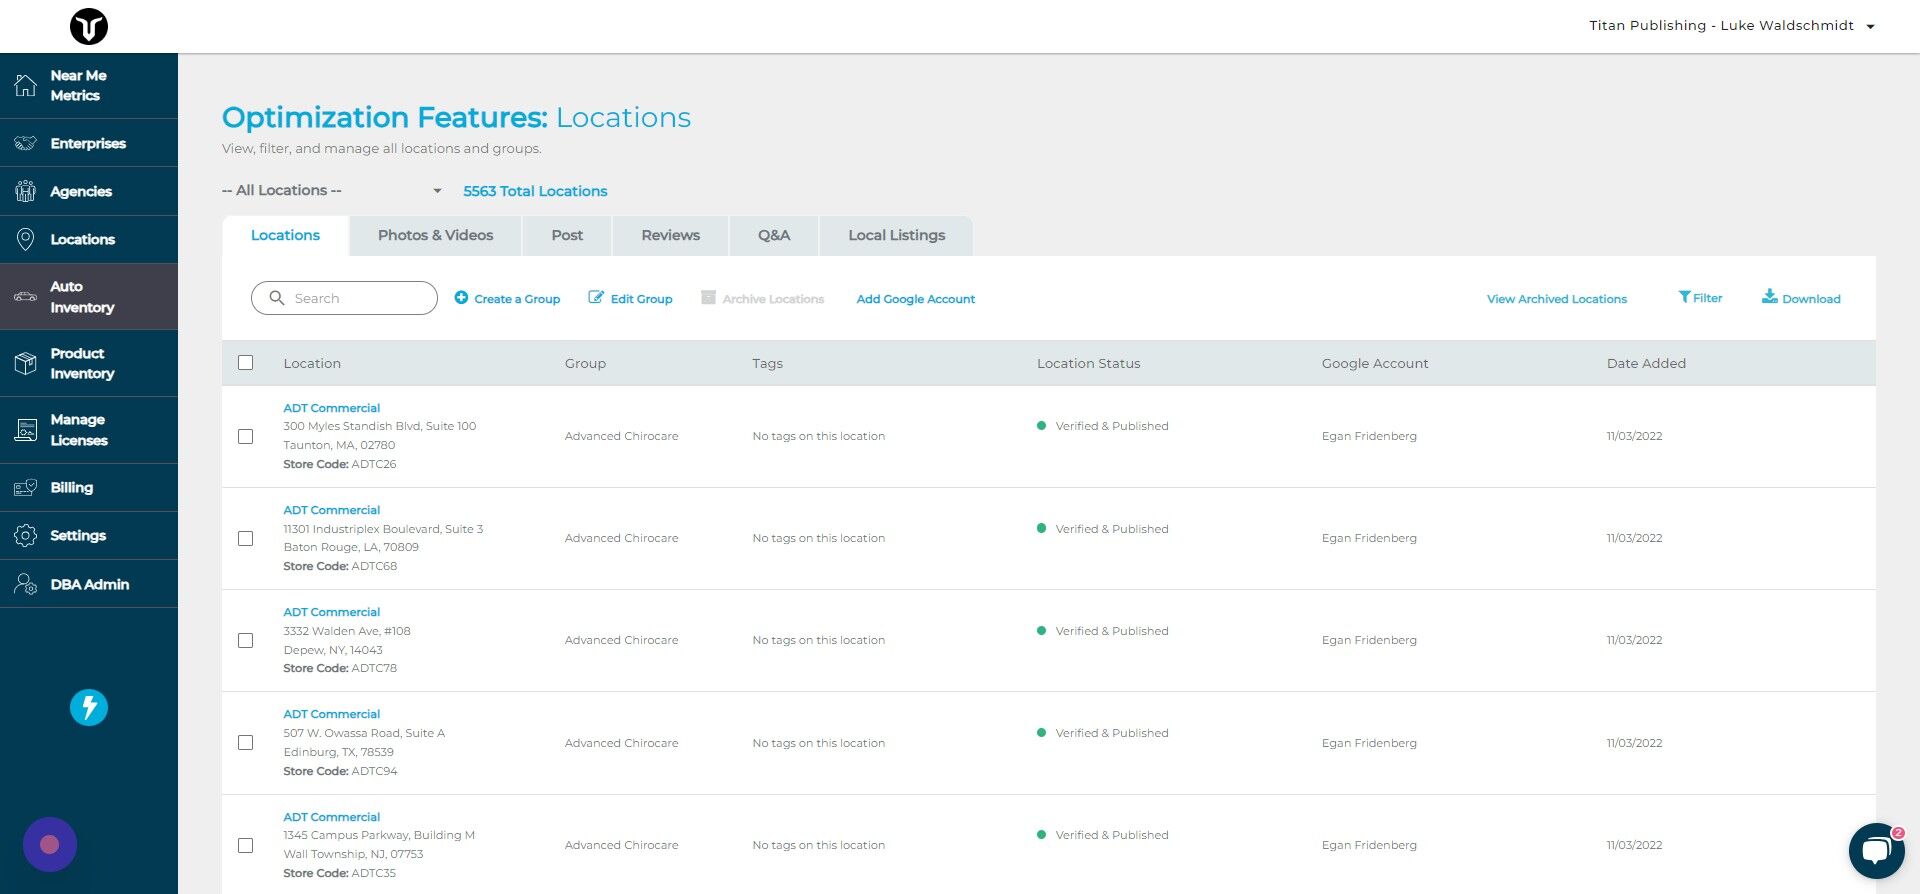Screen dimensions: 1920x894
Task: Click the blue lightning bolt icon
Action: [x=89, y=708]
